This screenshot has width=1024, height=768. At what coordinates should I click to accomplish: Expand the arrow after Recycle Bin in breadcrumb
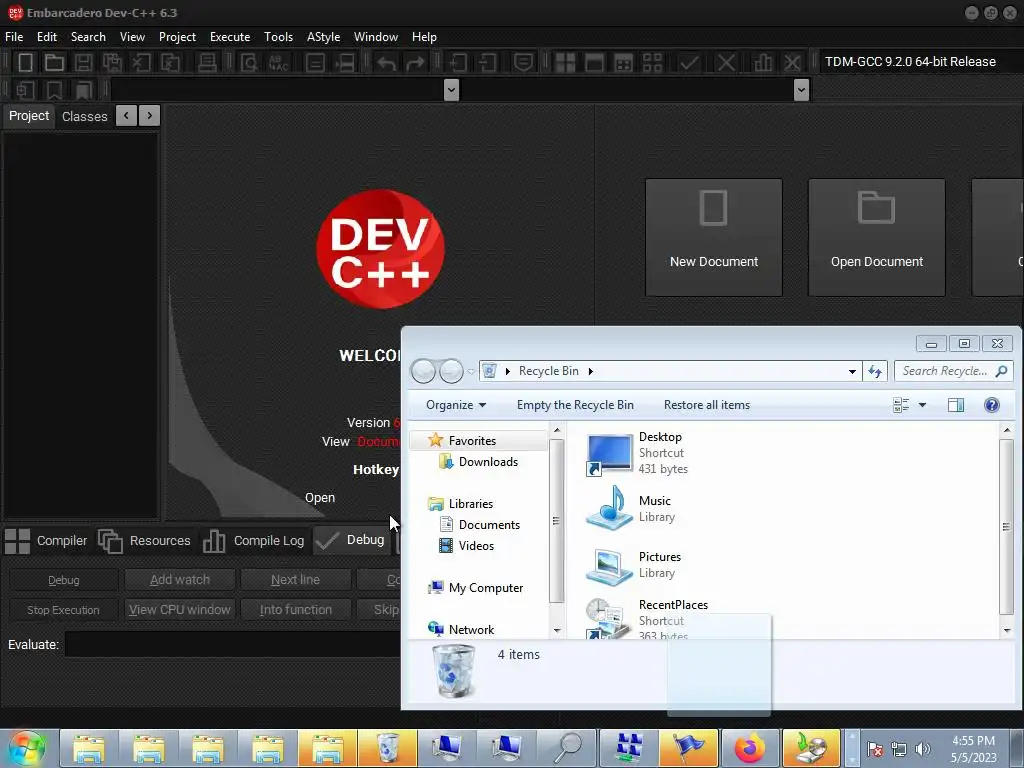pyautogui.click(x=590, y=371)
